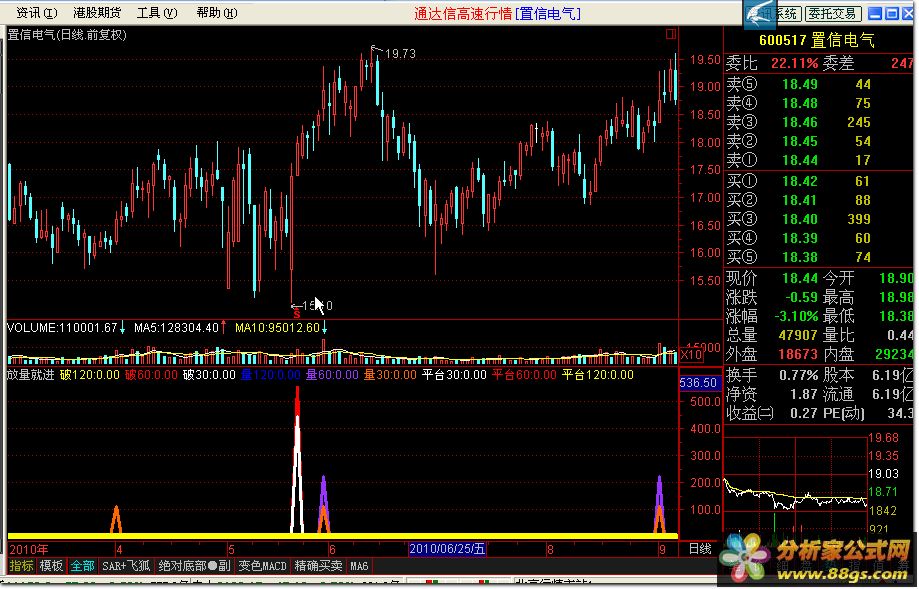Click the 买① price 18.42

pyautogui.click(x=799, y=182)
